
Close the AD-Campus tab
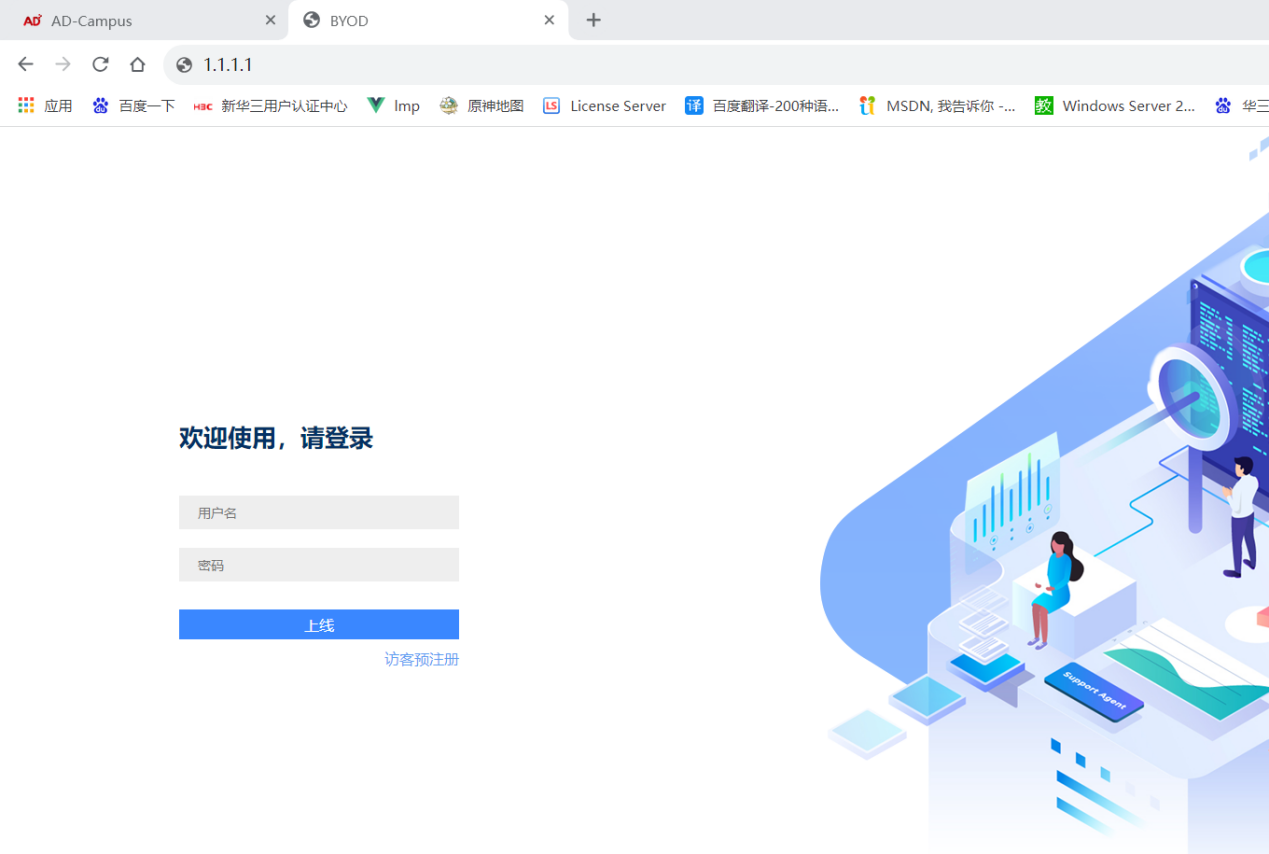click(x=270, y=20)
